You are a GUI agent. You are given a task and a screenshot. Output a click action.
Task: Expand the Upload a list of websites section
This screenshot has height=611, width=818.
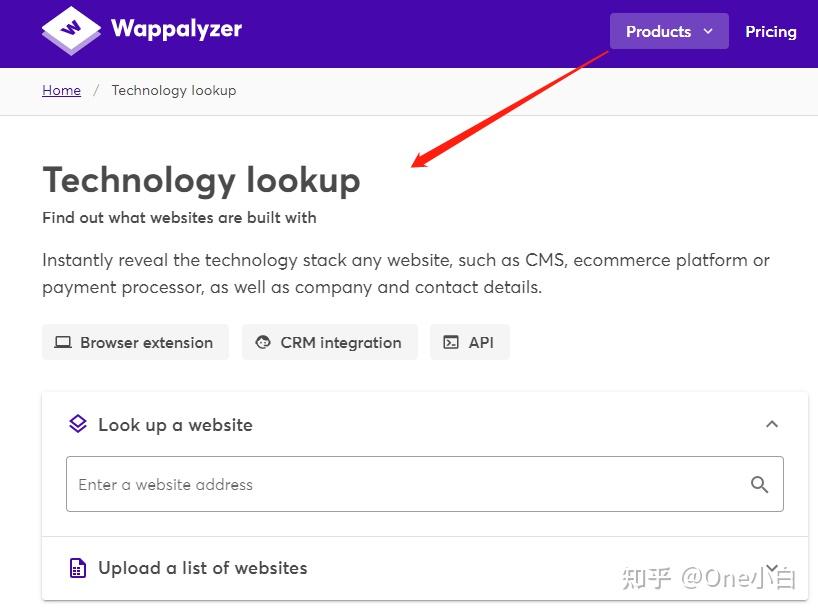(772, 567)
